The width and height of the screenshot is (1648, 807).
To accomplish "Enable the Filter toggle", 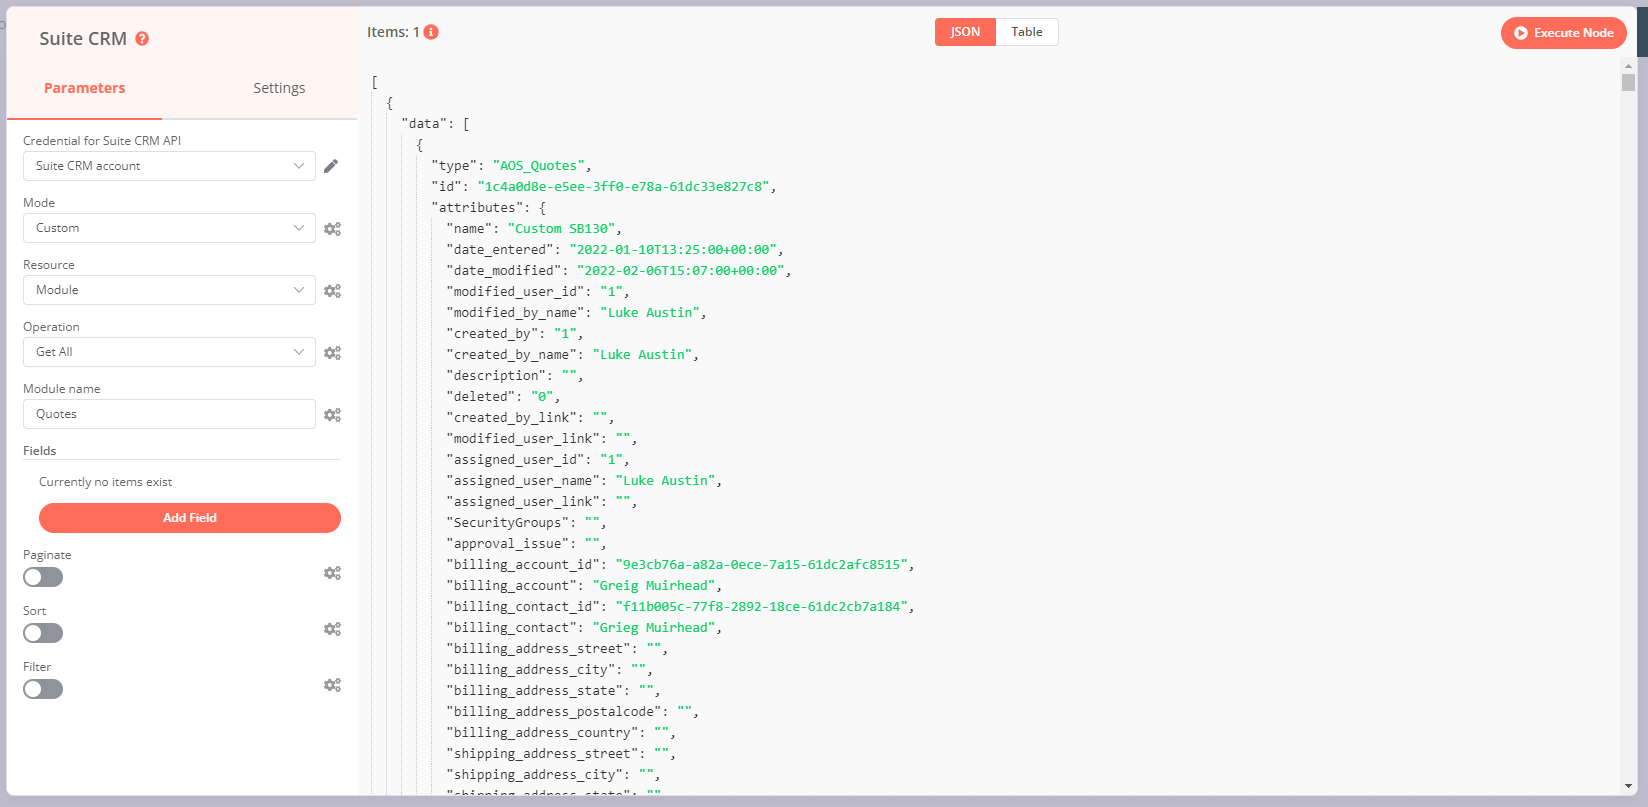I will point(43,689).
